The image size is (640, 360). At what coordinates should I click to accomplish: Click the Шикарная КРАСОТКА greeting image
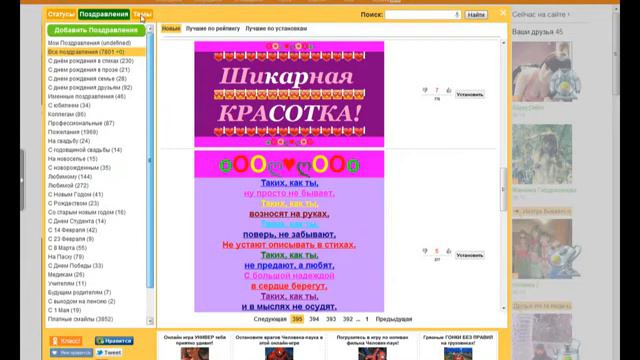point(289,94)
